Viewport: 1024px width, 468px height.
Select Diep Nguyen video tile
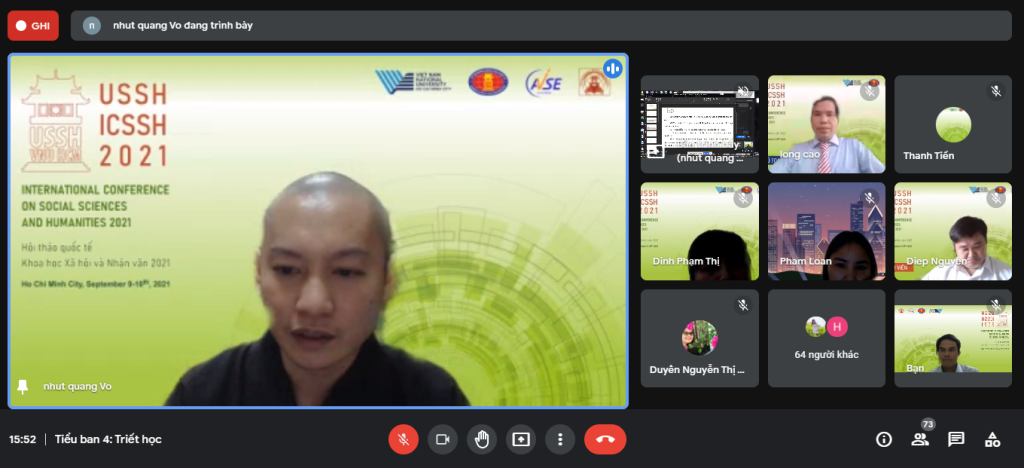tap(953, 231)
